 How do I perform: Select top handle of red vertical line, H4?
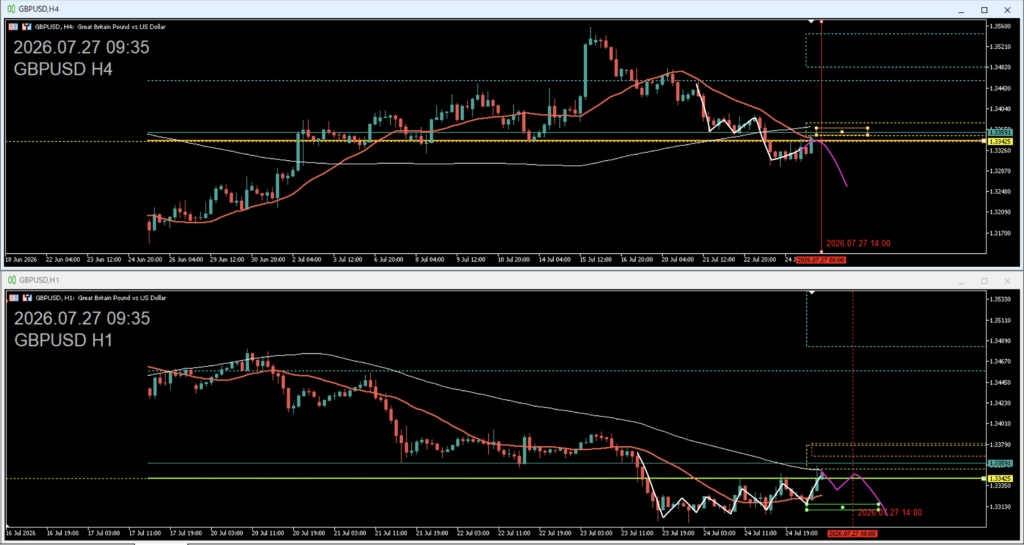[821, 22]
